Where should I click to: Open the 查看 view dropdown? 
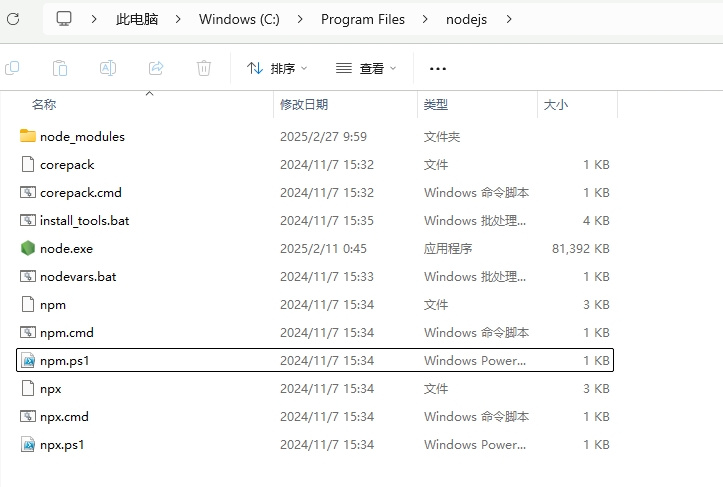click(x=366, y=68)
